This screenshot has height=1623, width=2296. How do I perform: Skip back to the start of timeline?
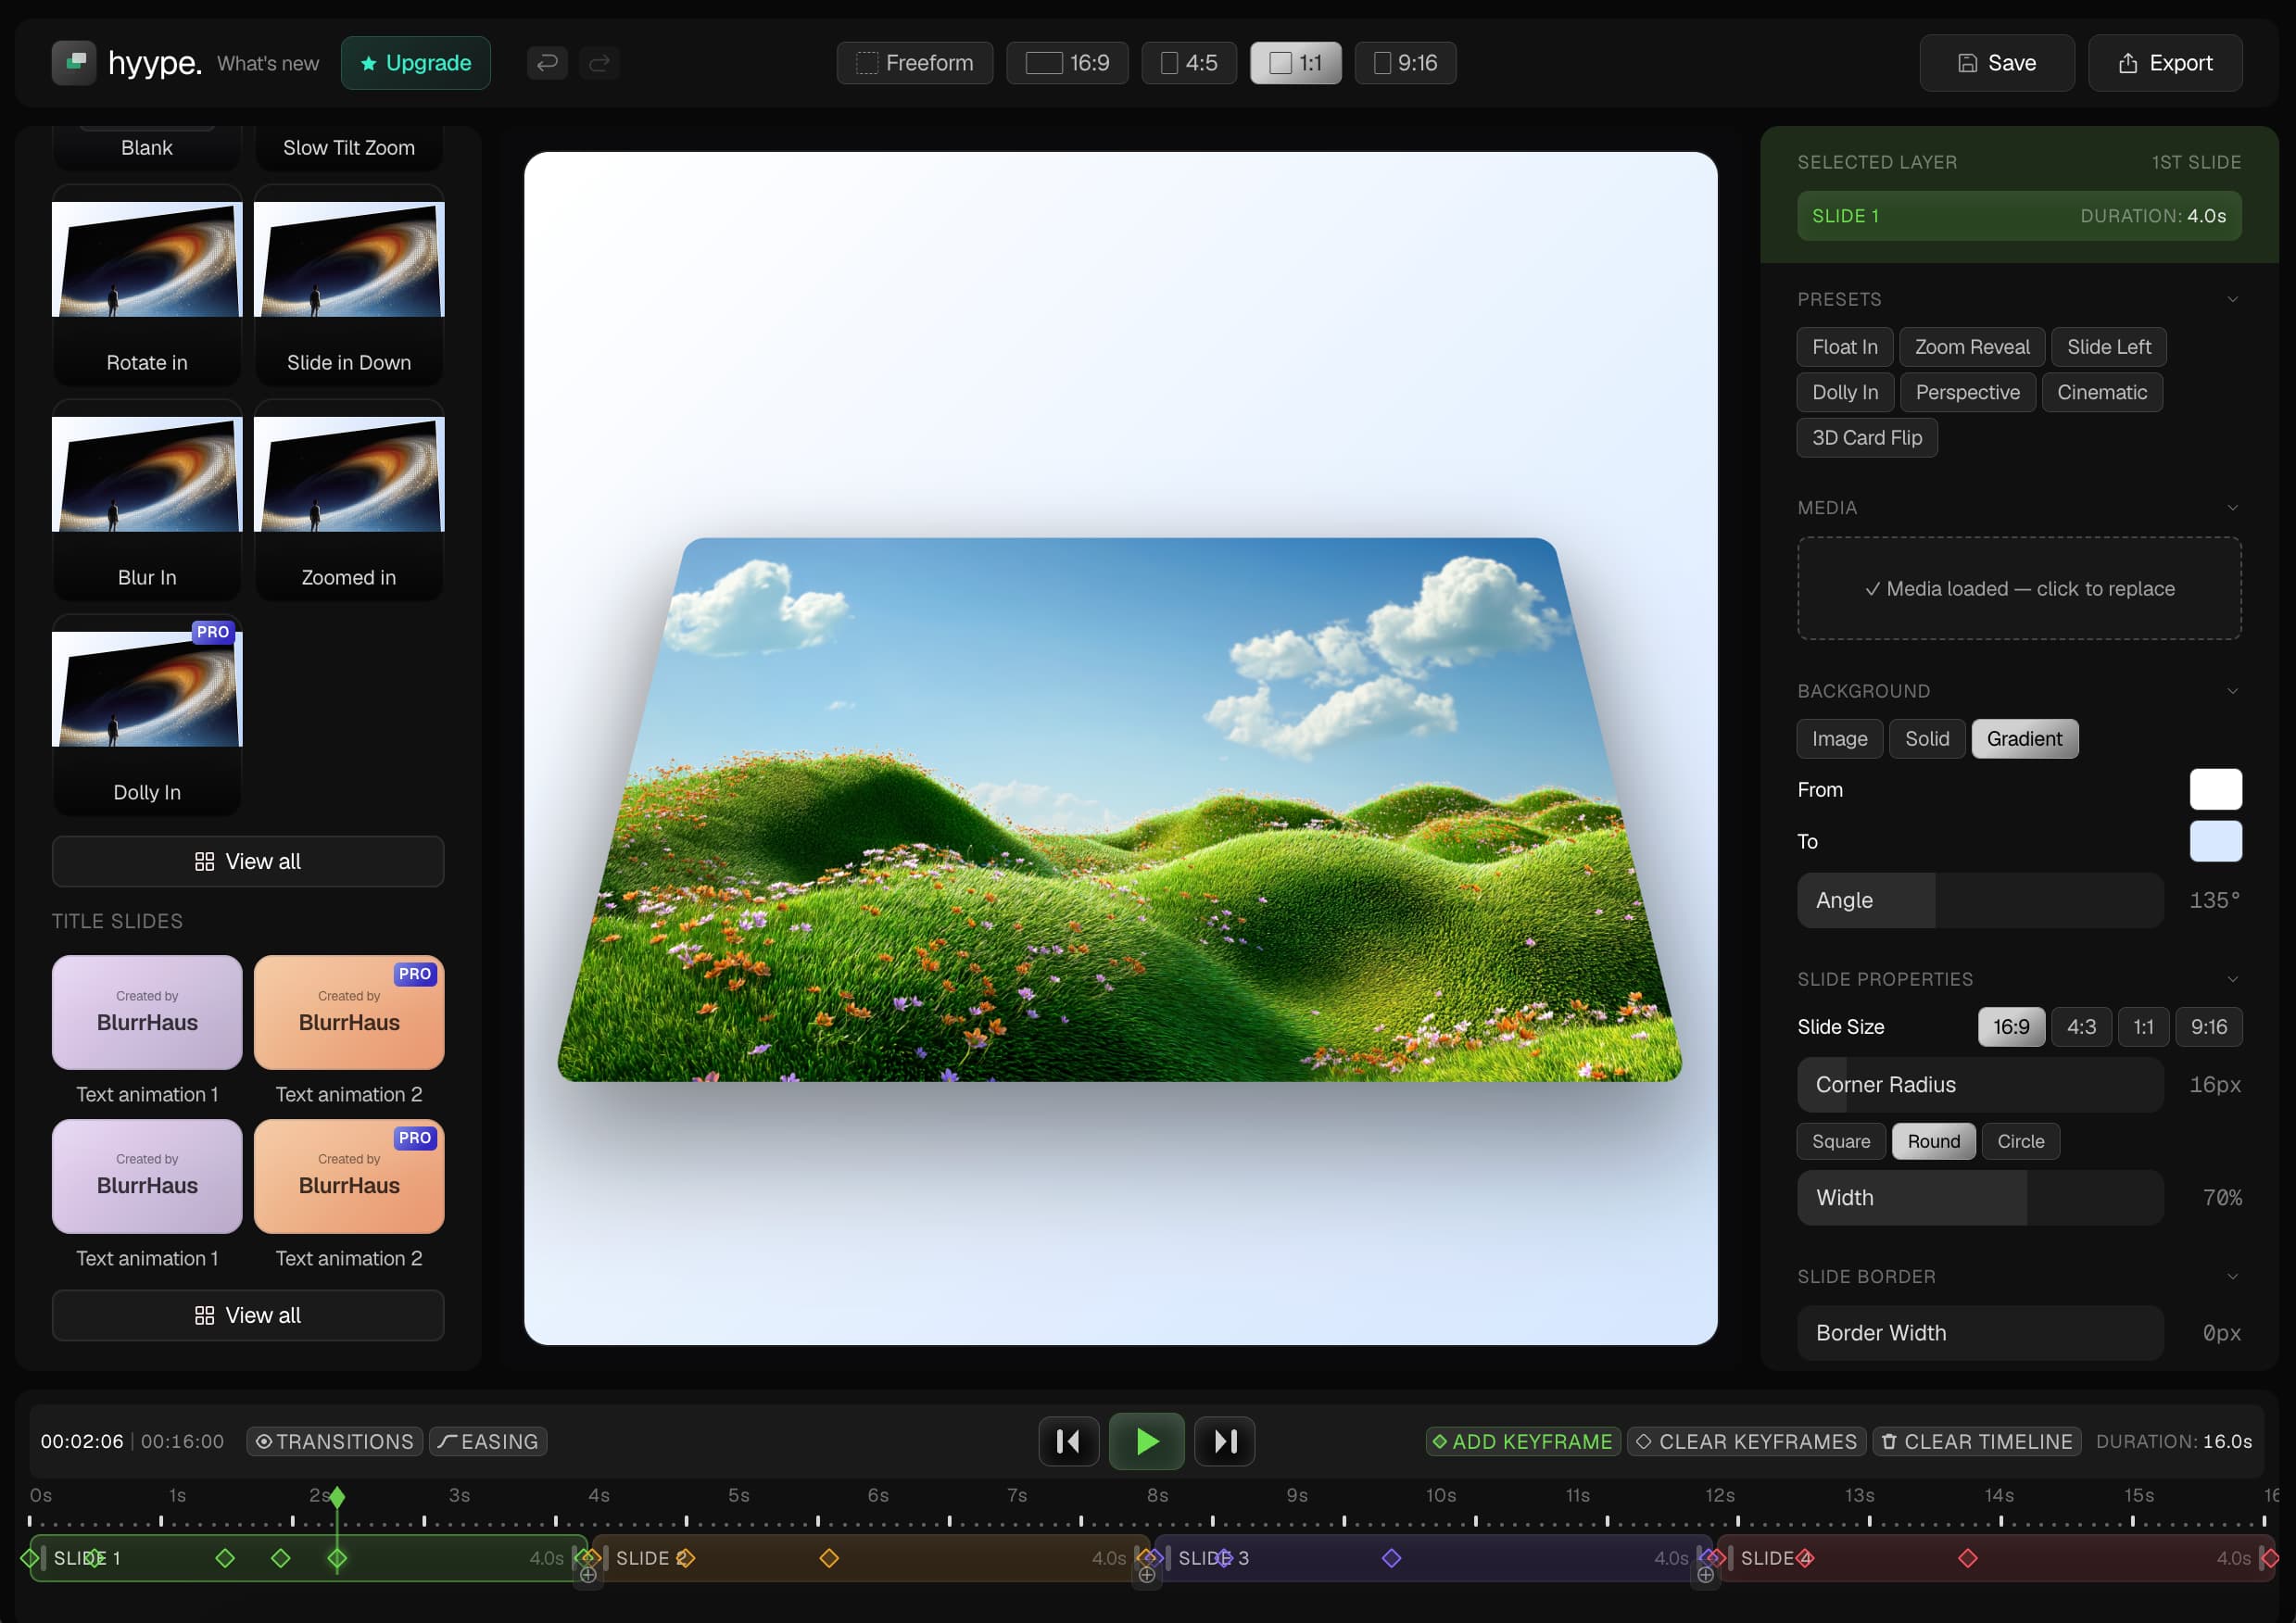1068,1441
